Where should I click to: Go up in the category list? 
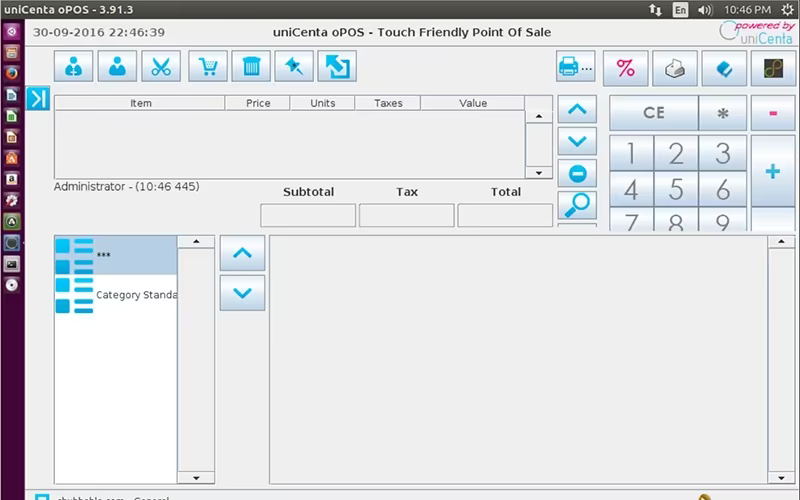[x=242, y=253]
